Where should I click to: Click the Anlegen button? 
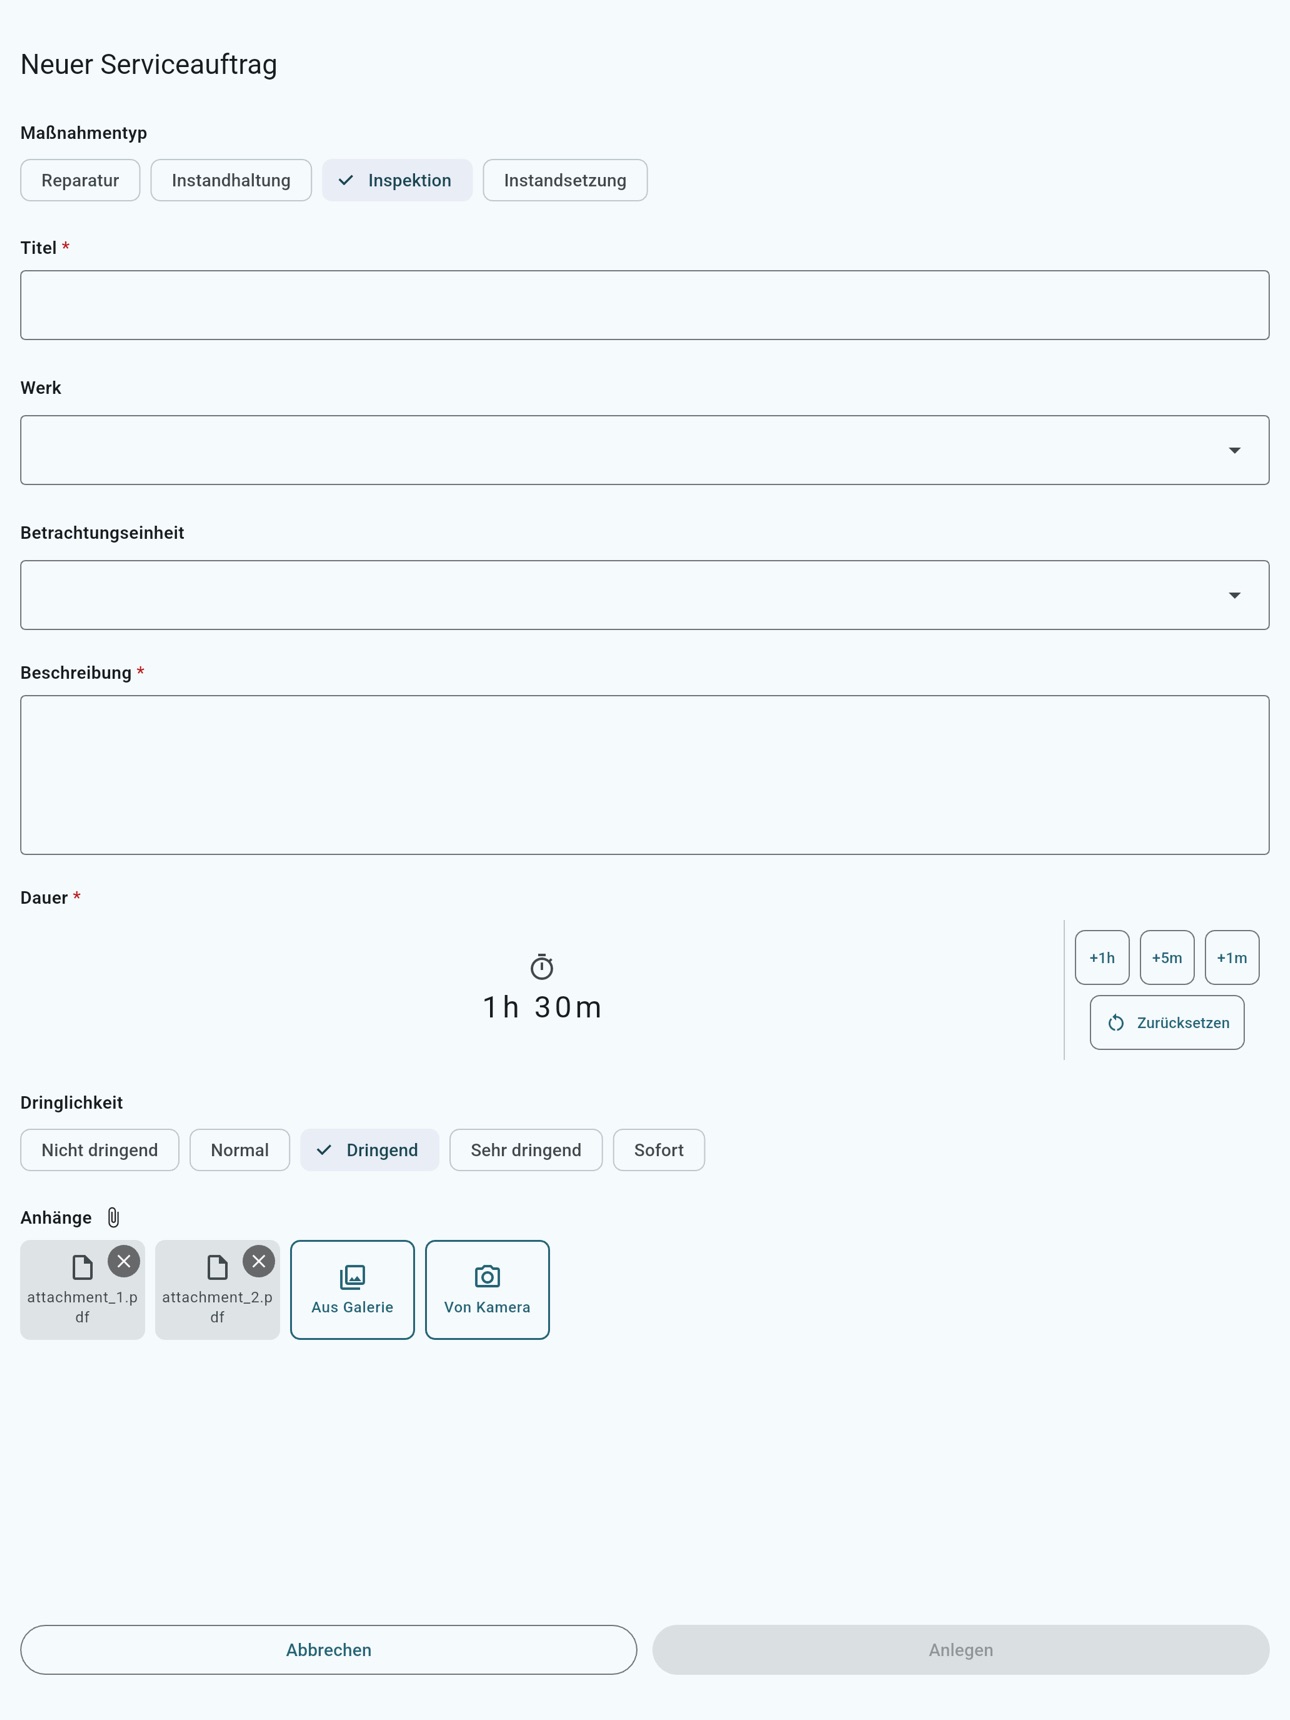[961, 1650]
